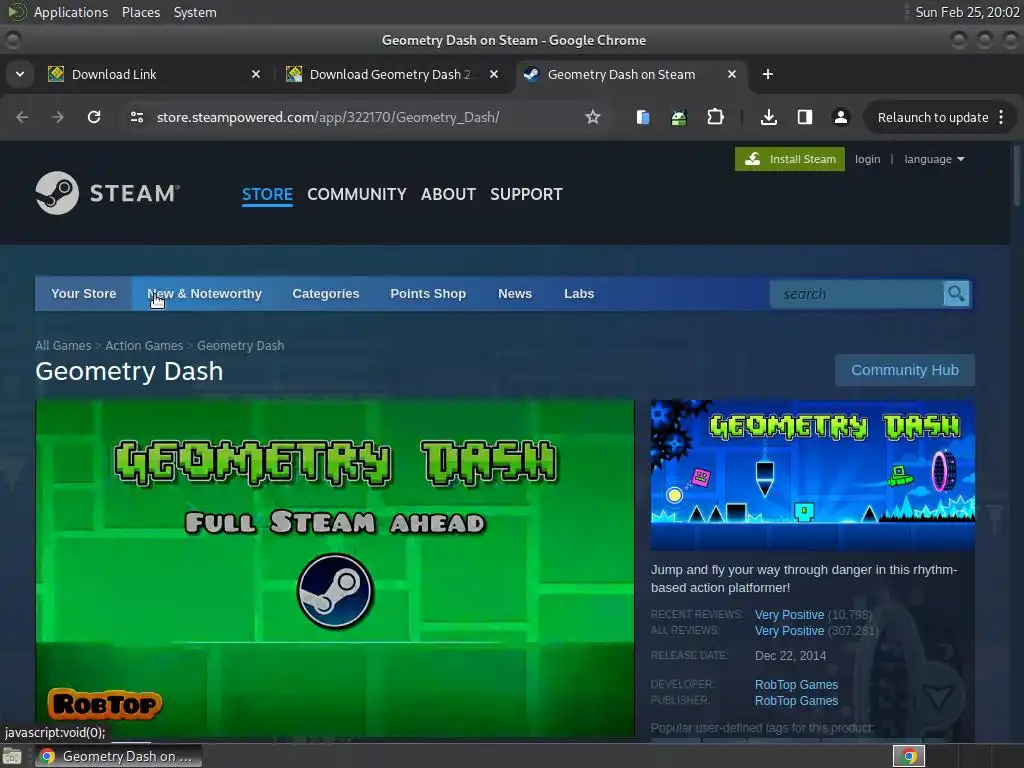The height and width of the screenshot is (768, 1024).
Task: Open Points Shop
Action: 428,294
